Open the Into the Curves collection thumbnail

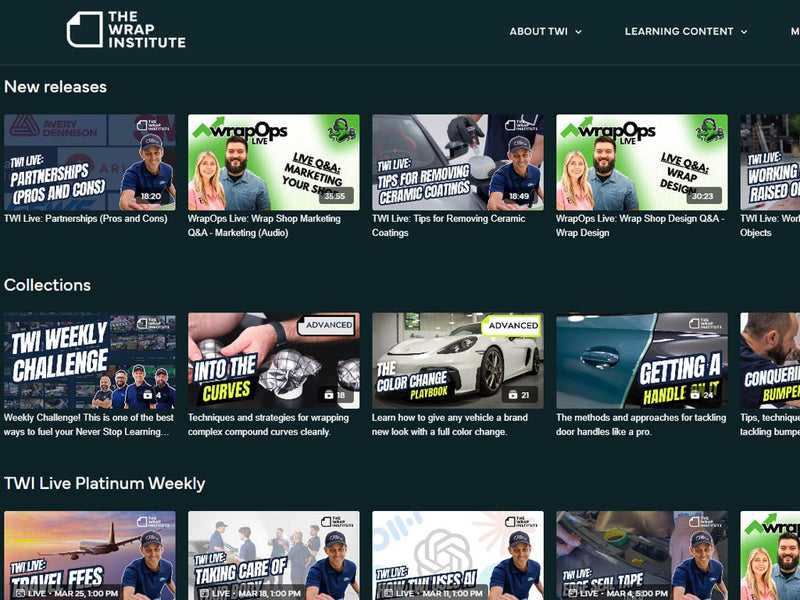pyautogui.click(x=273, y=361)
